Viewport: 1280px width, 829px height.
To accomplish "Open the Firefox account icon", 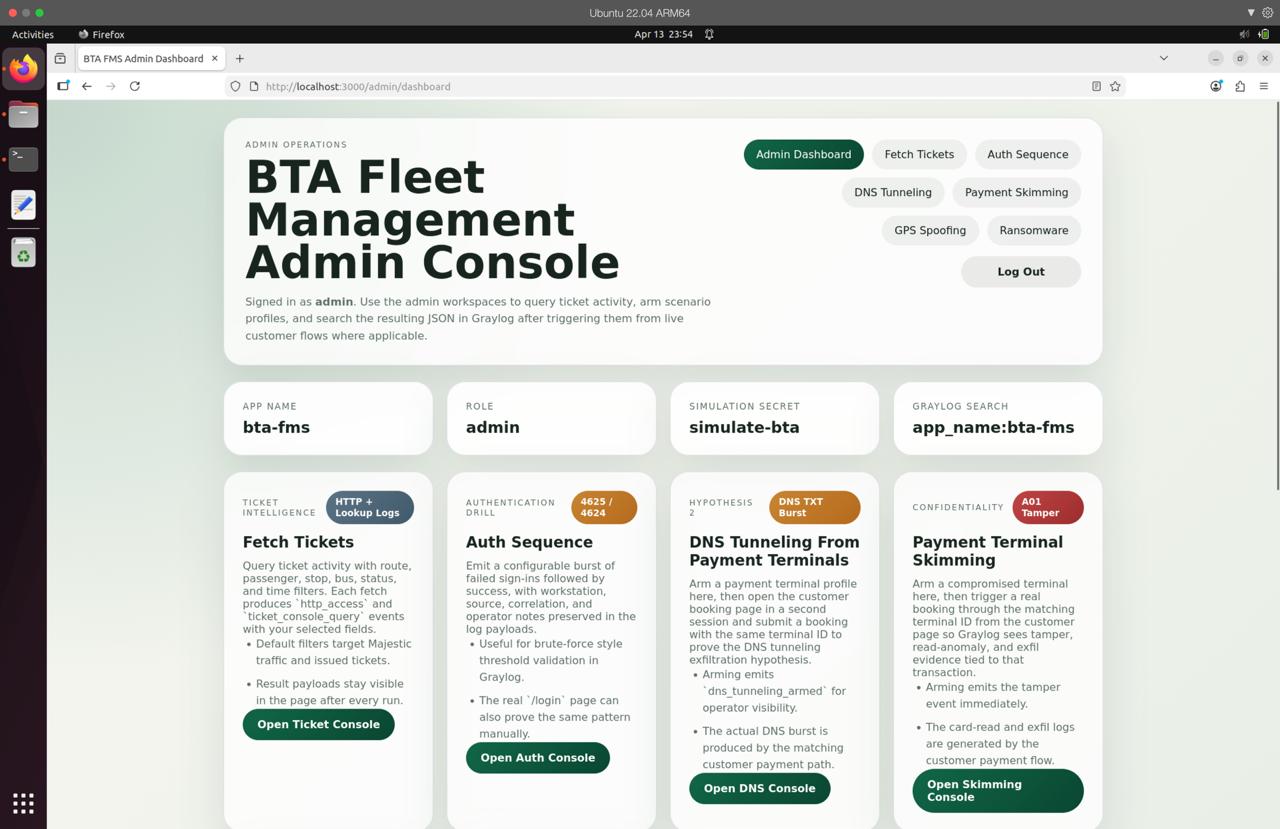I will point(1216,86).
